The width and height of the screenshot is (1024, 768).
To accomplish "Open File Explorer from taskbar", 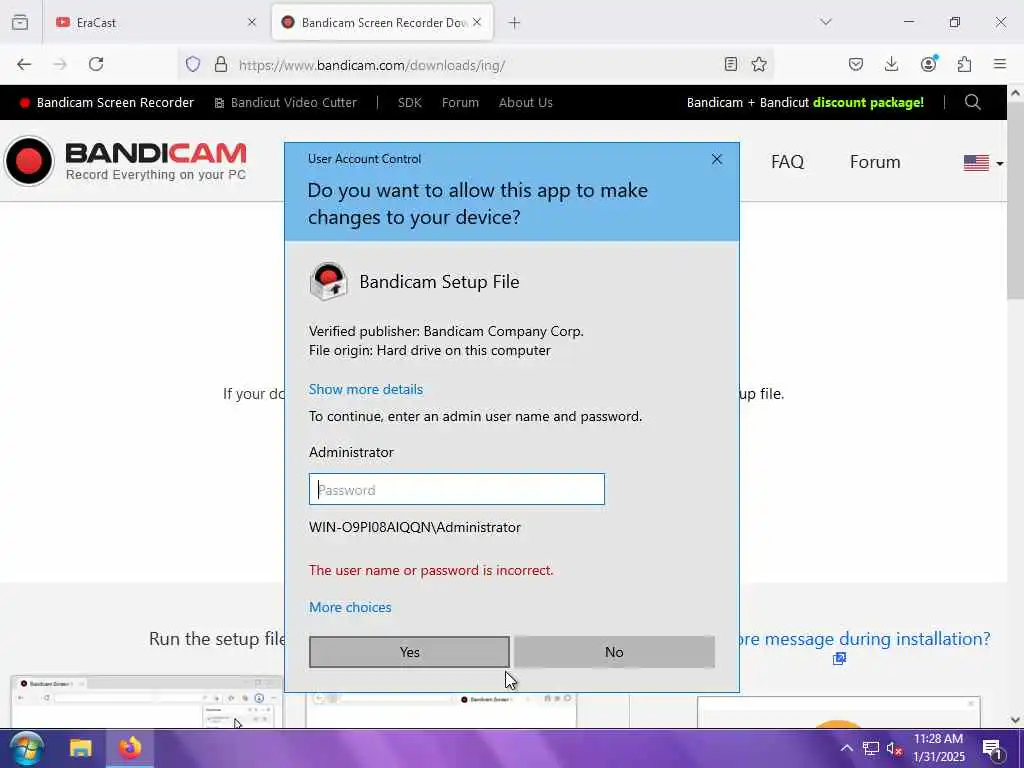I will [x=81, y=748].
